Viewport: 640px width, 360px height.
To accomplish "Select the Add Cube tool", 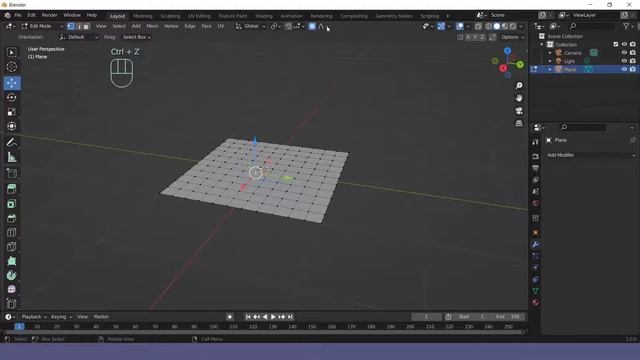I will [x=11, y=173].
